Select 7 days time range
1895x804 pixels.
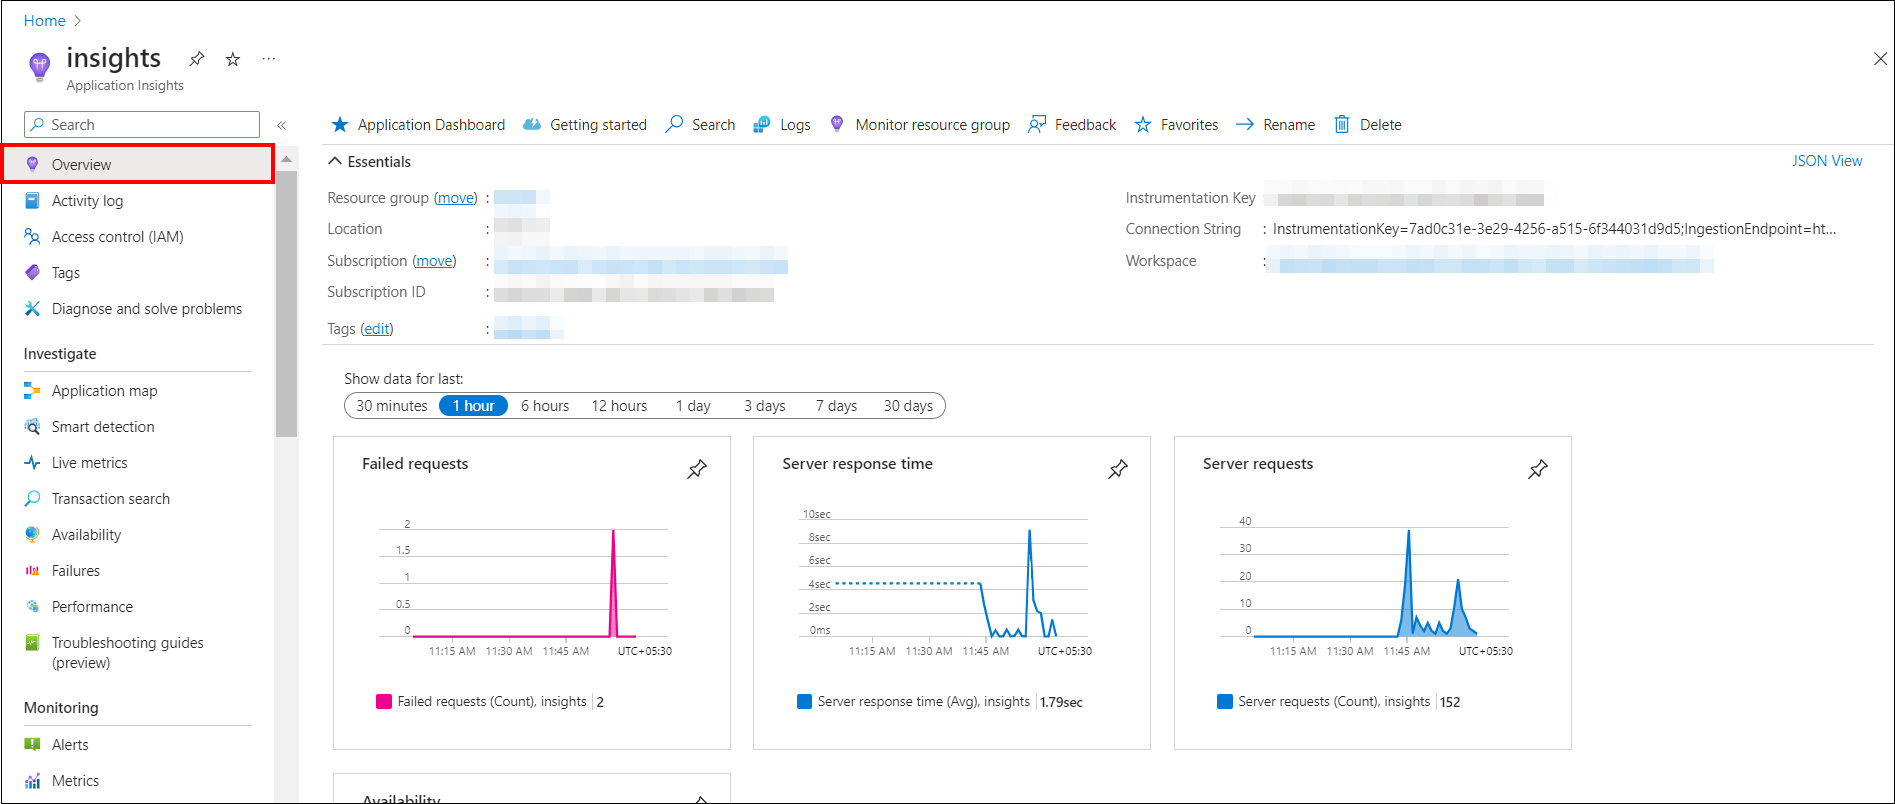[x=836, y=406]
